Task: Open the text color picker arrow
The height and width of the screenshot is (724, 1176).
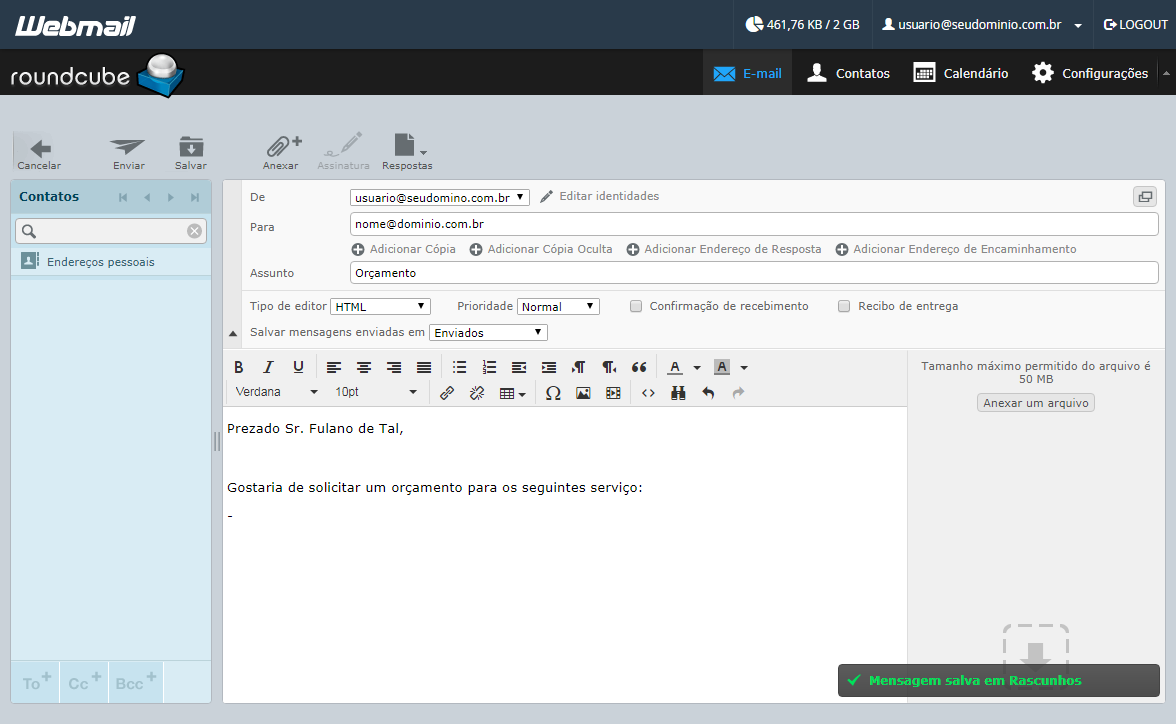Action: pos(697,368)
